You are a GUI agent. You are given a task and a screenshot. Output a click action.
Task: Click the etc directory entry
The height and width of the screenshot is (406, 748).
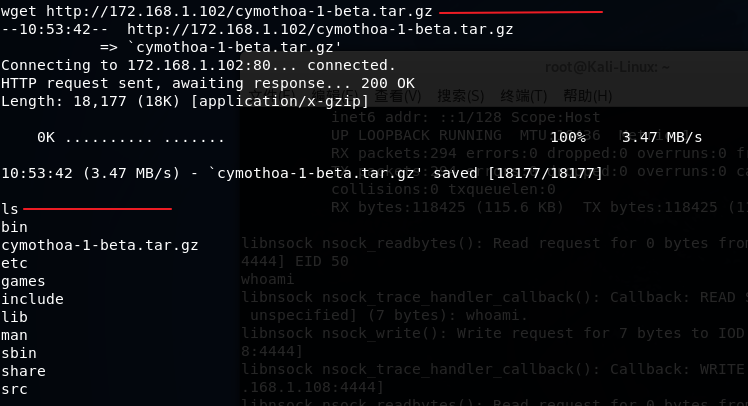click(14, 263)
